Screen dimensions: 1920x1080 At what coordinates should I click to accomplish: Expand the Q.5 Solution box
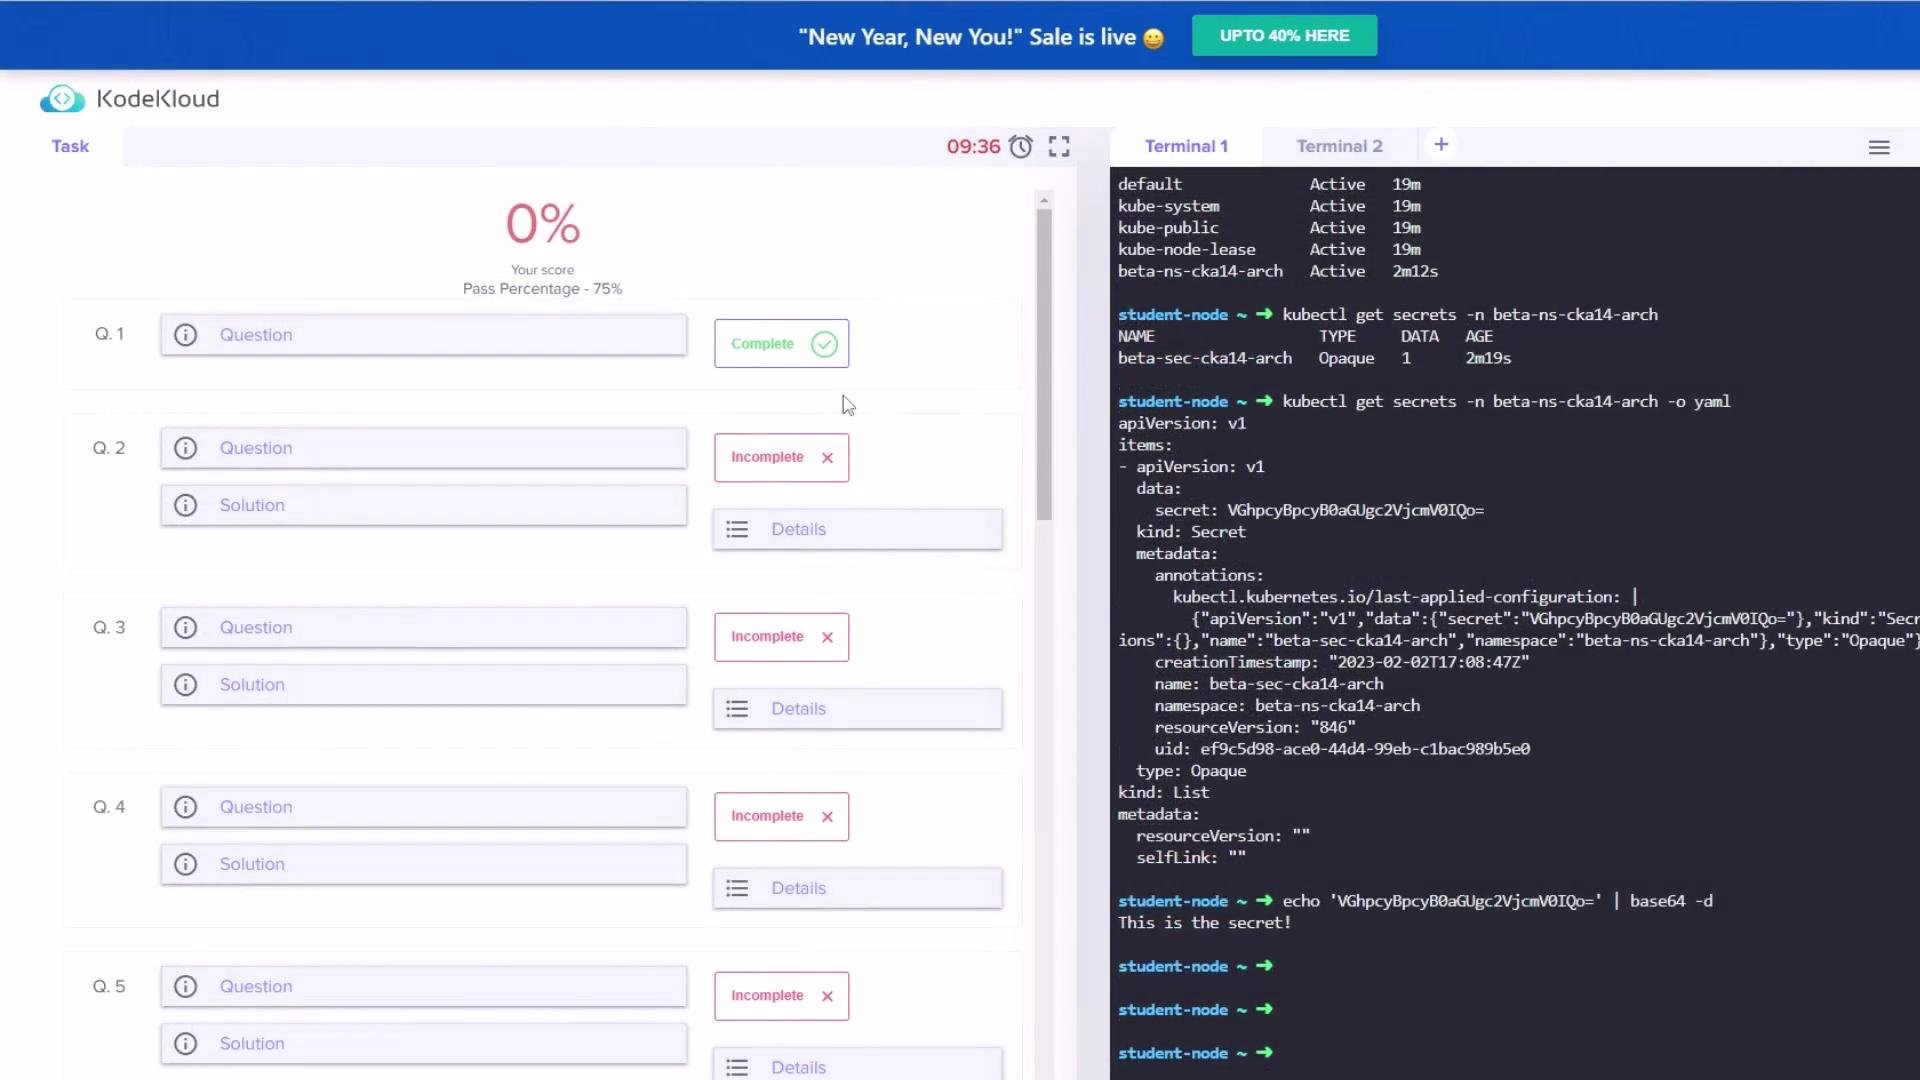point(424,1044)
